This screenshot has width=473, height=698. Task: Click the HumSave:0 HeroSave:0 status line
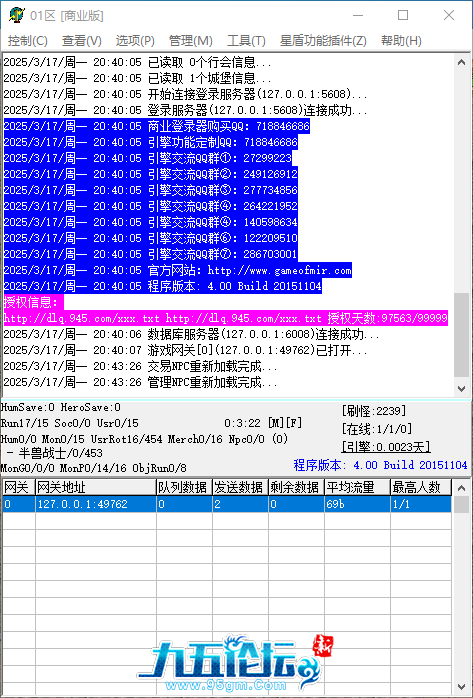[61, 407]
